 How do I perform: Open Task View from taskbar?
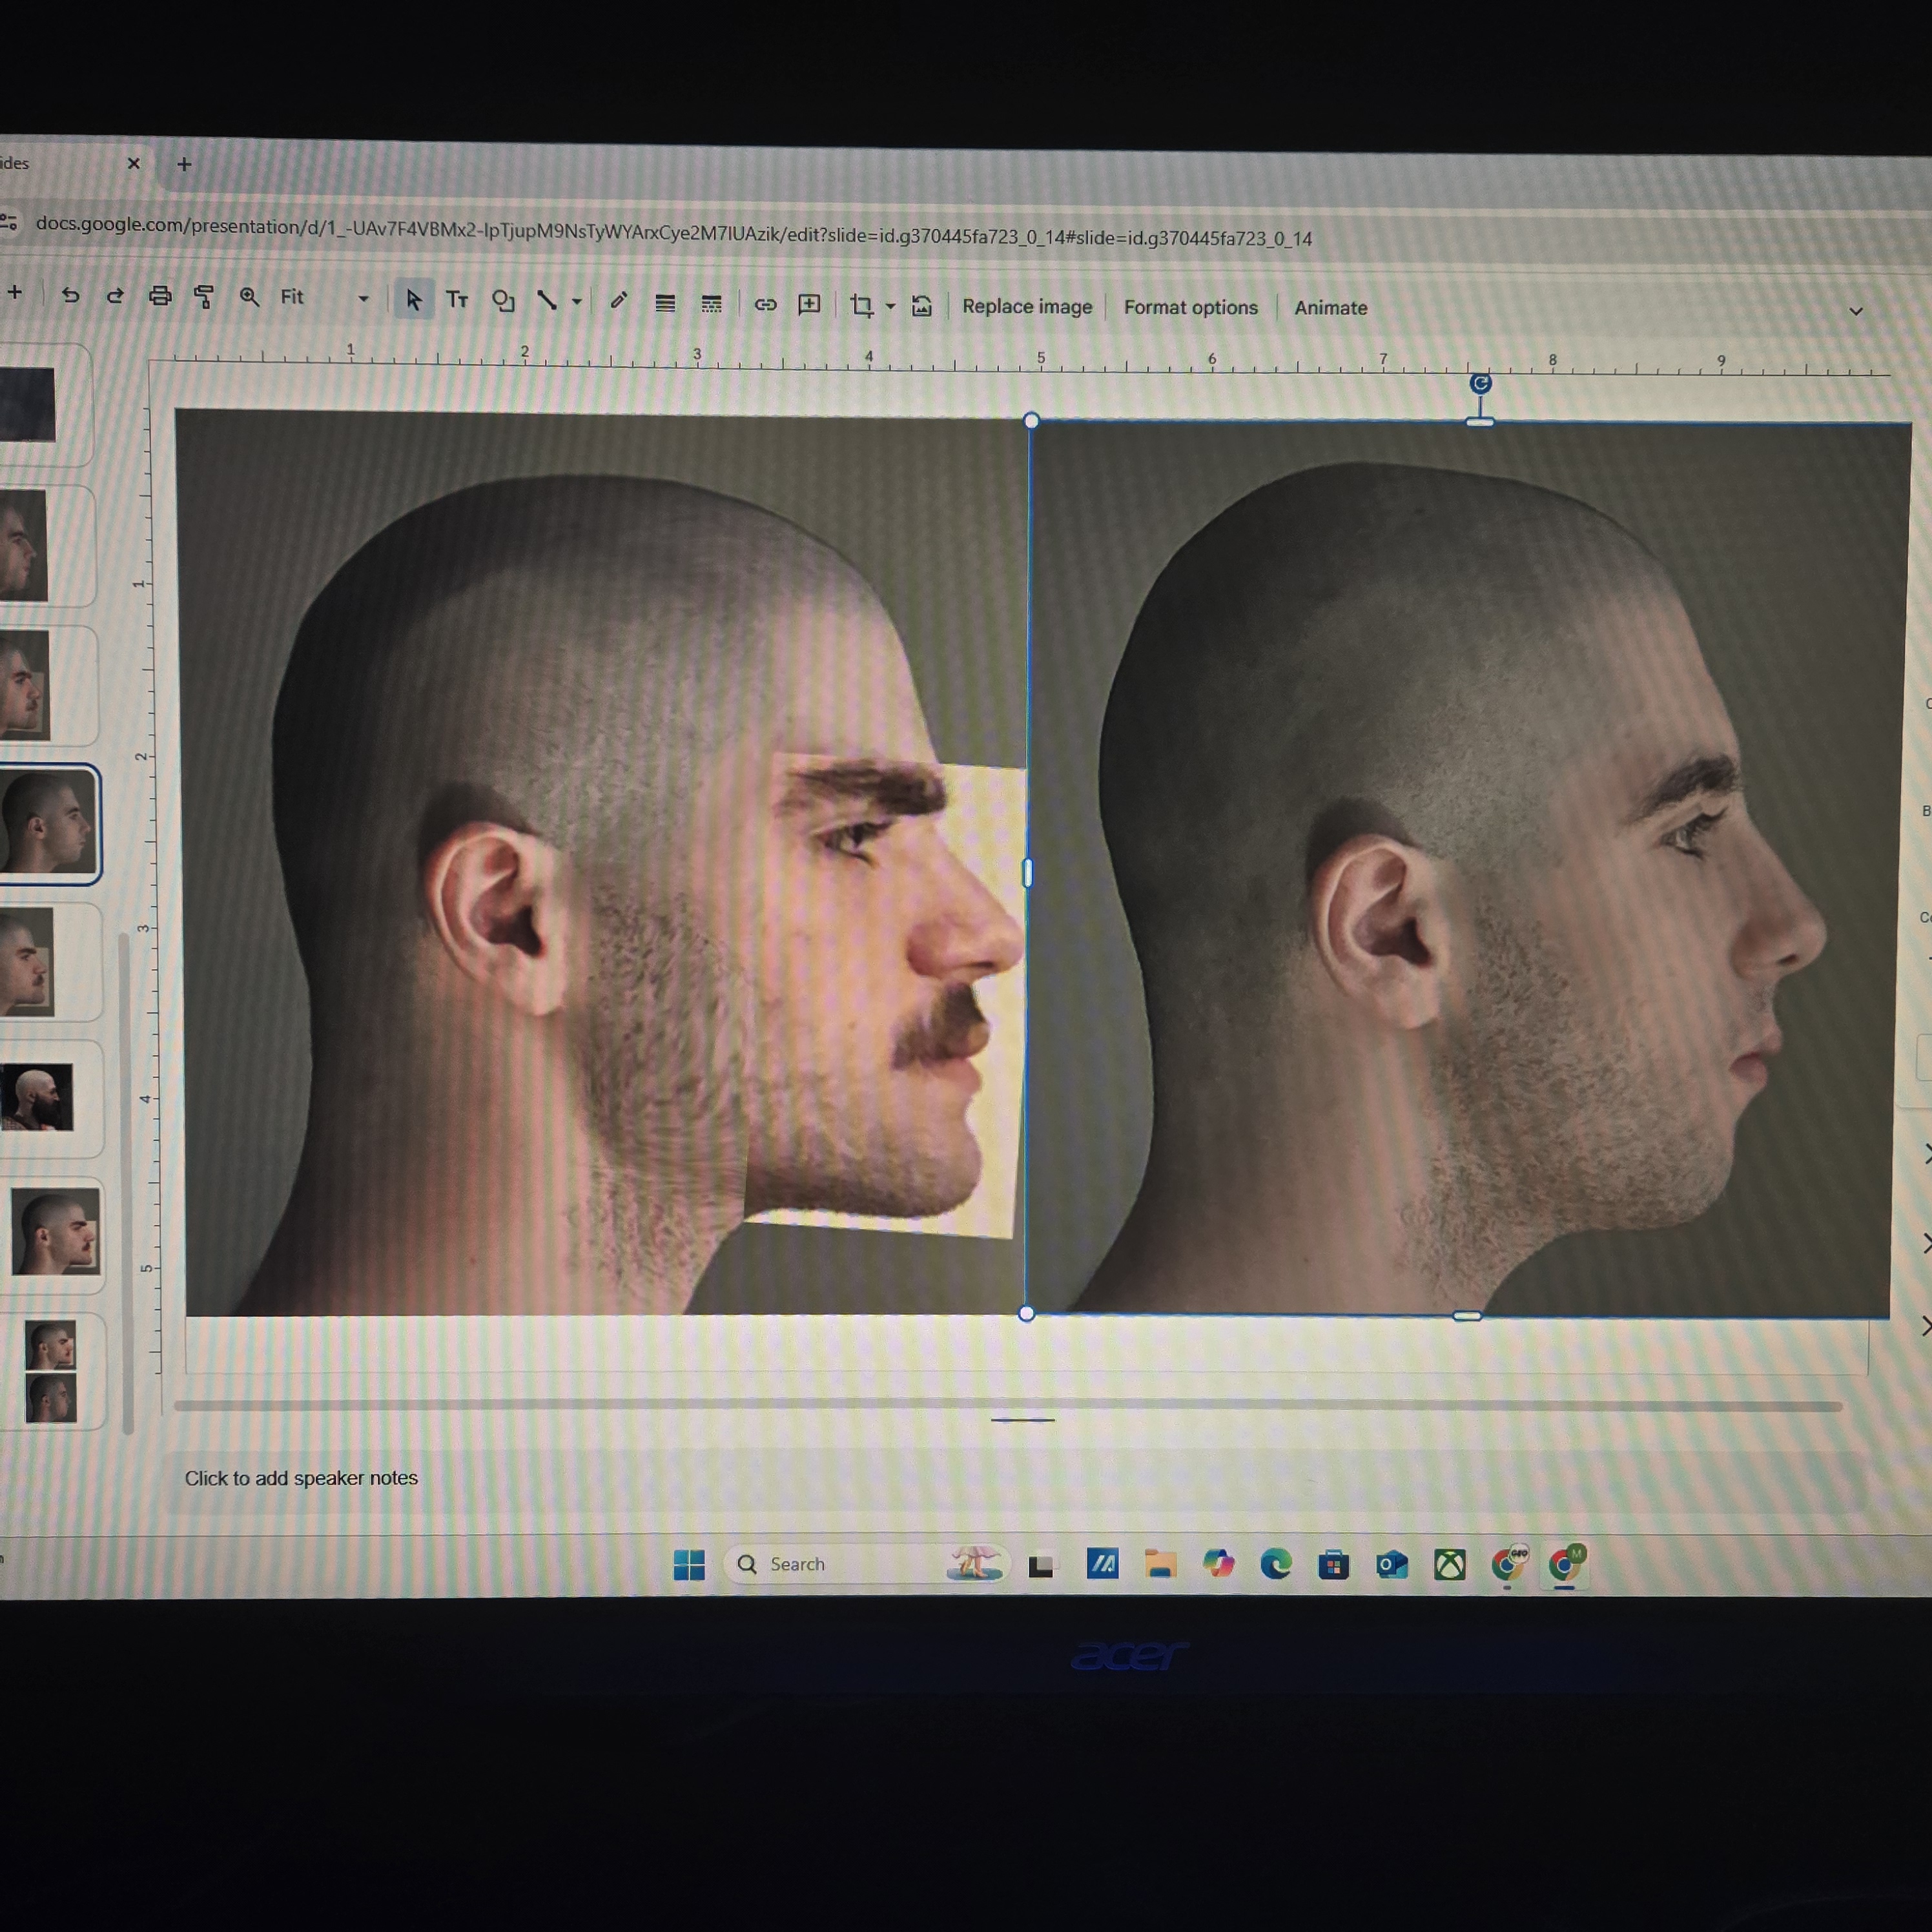pyautogui.click(x=1041, y=1565)
